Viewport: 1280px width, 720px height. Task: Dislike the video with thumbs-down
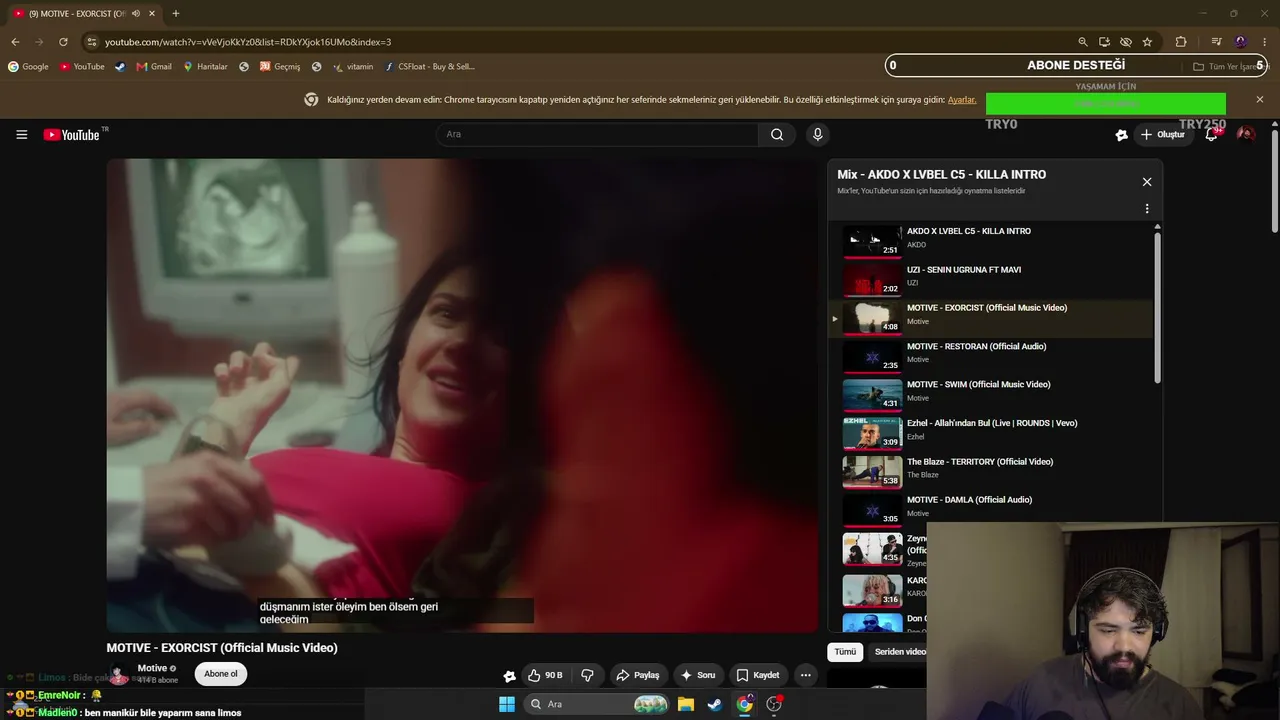click(587, 675)
